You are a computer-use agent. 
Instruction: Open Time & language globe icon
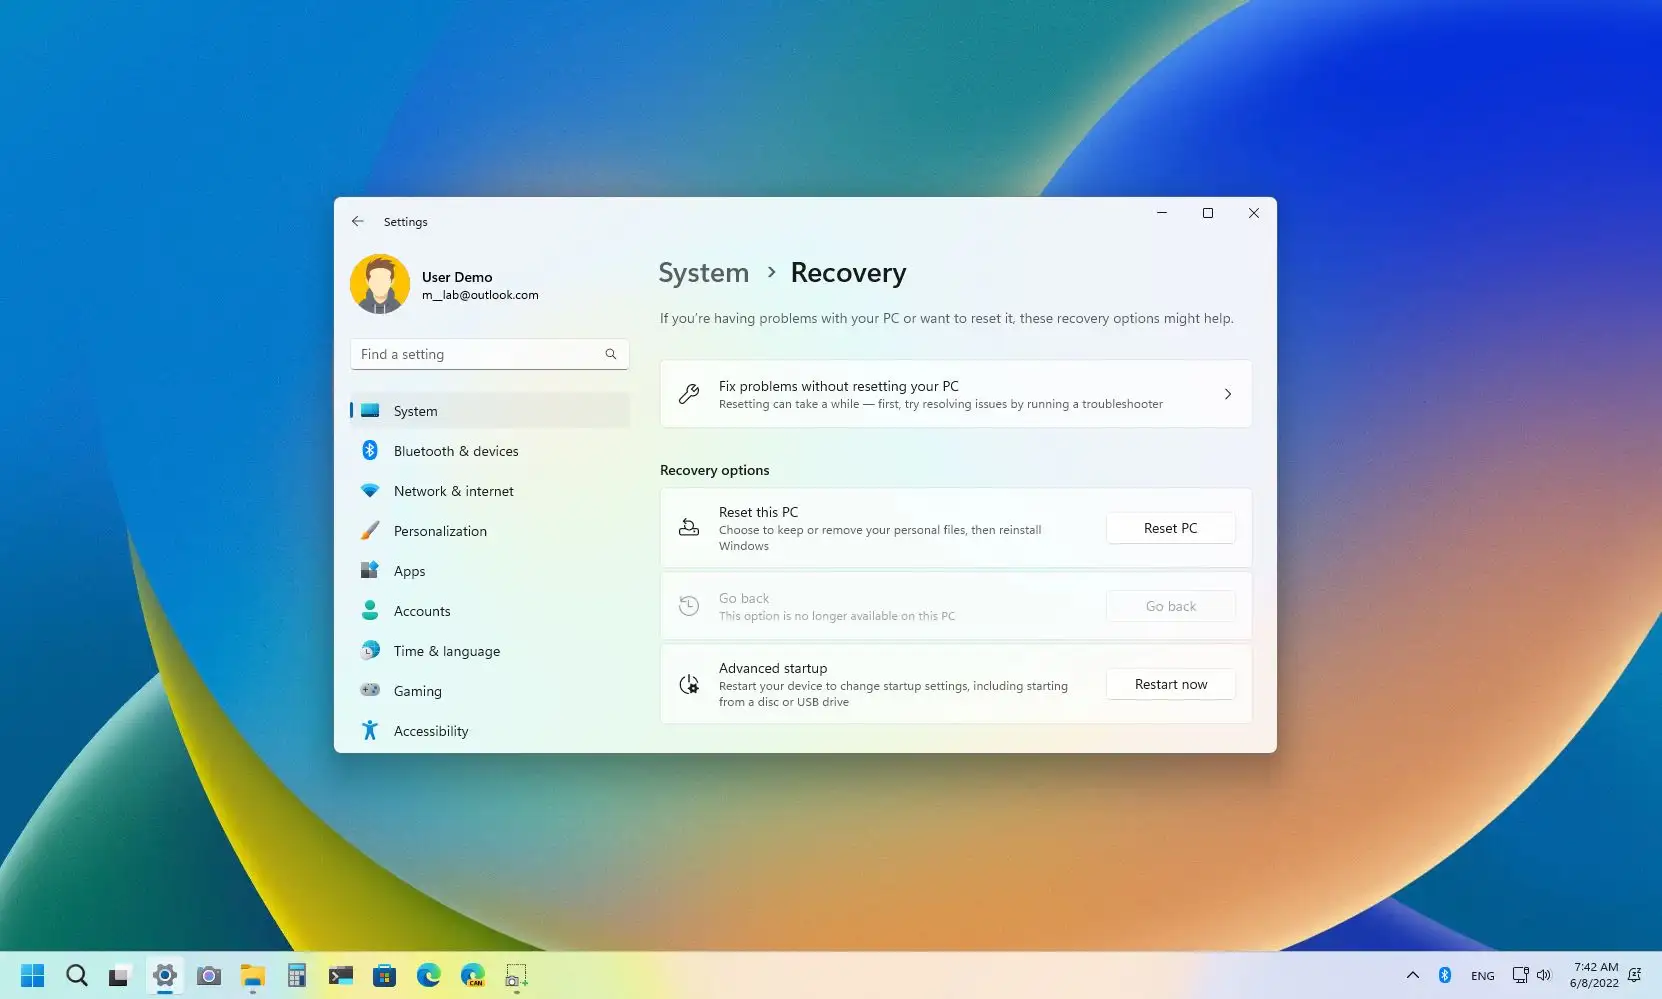point(370,651)
